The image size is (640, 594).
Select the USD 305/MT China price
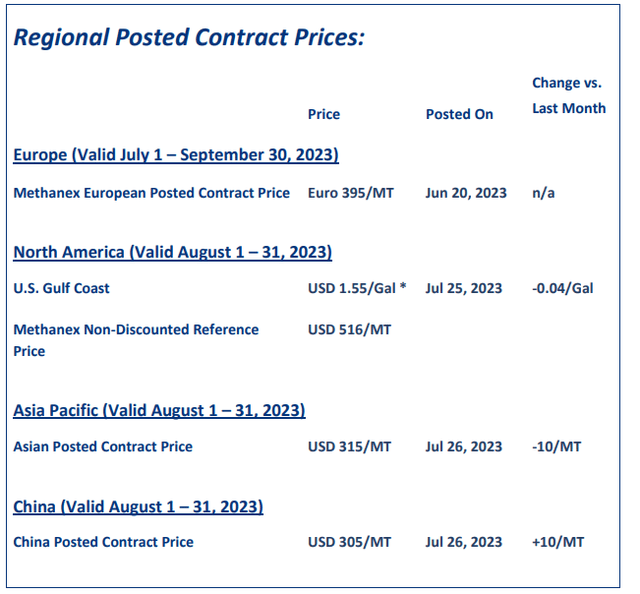[x=349, y=542]
